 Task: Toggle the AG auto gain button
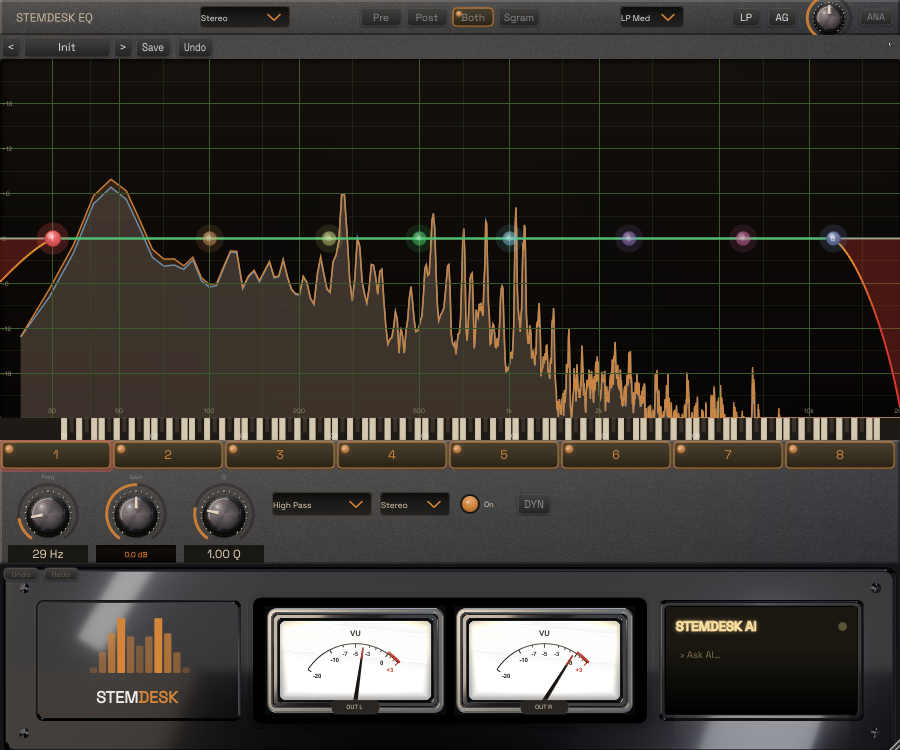tap(782, 18)
